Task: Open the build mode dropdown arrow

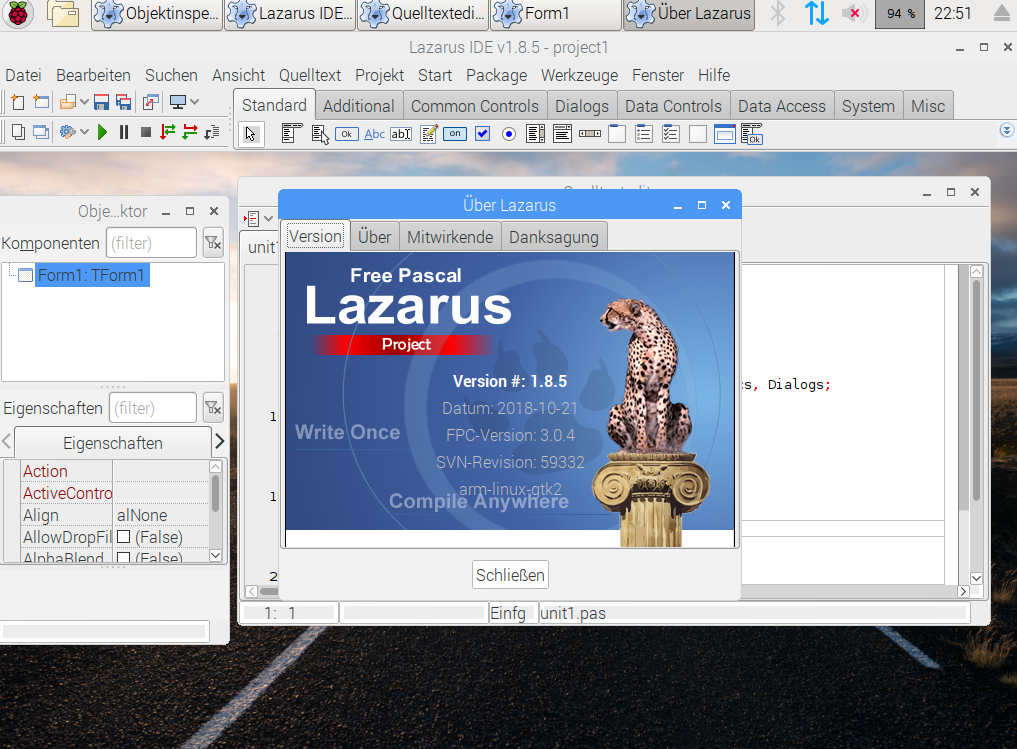Action: point(84,133)
